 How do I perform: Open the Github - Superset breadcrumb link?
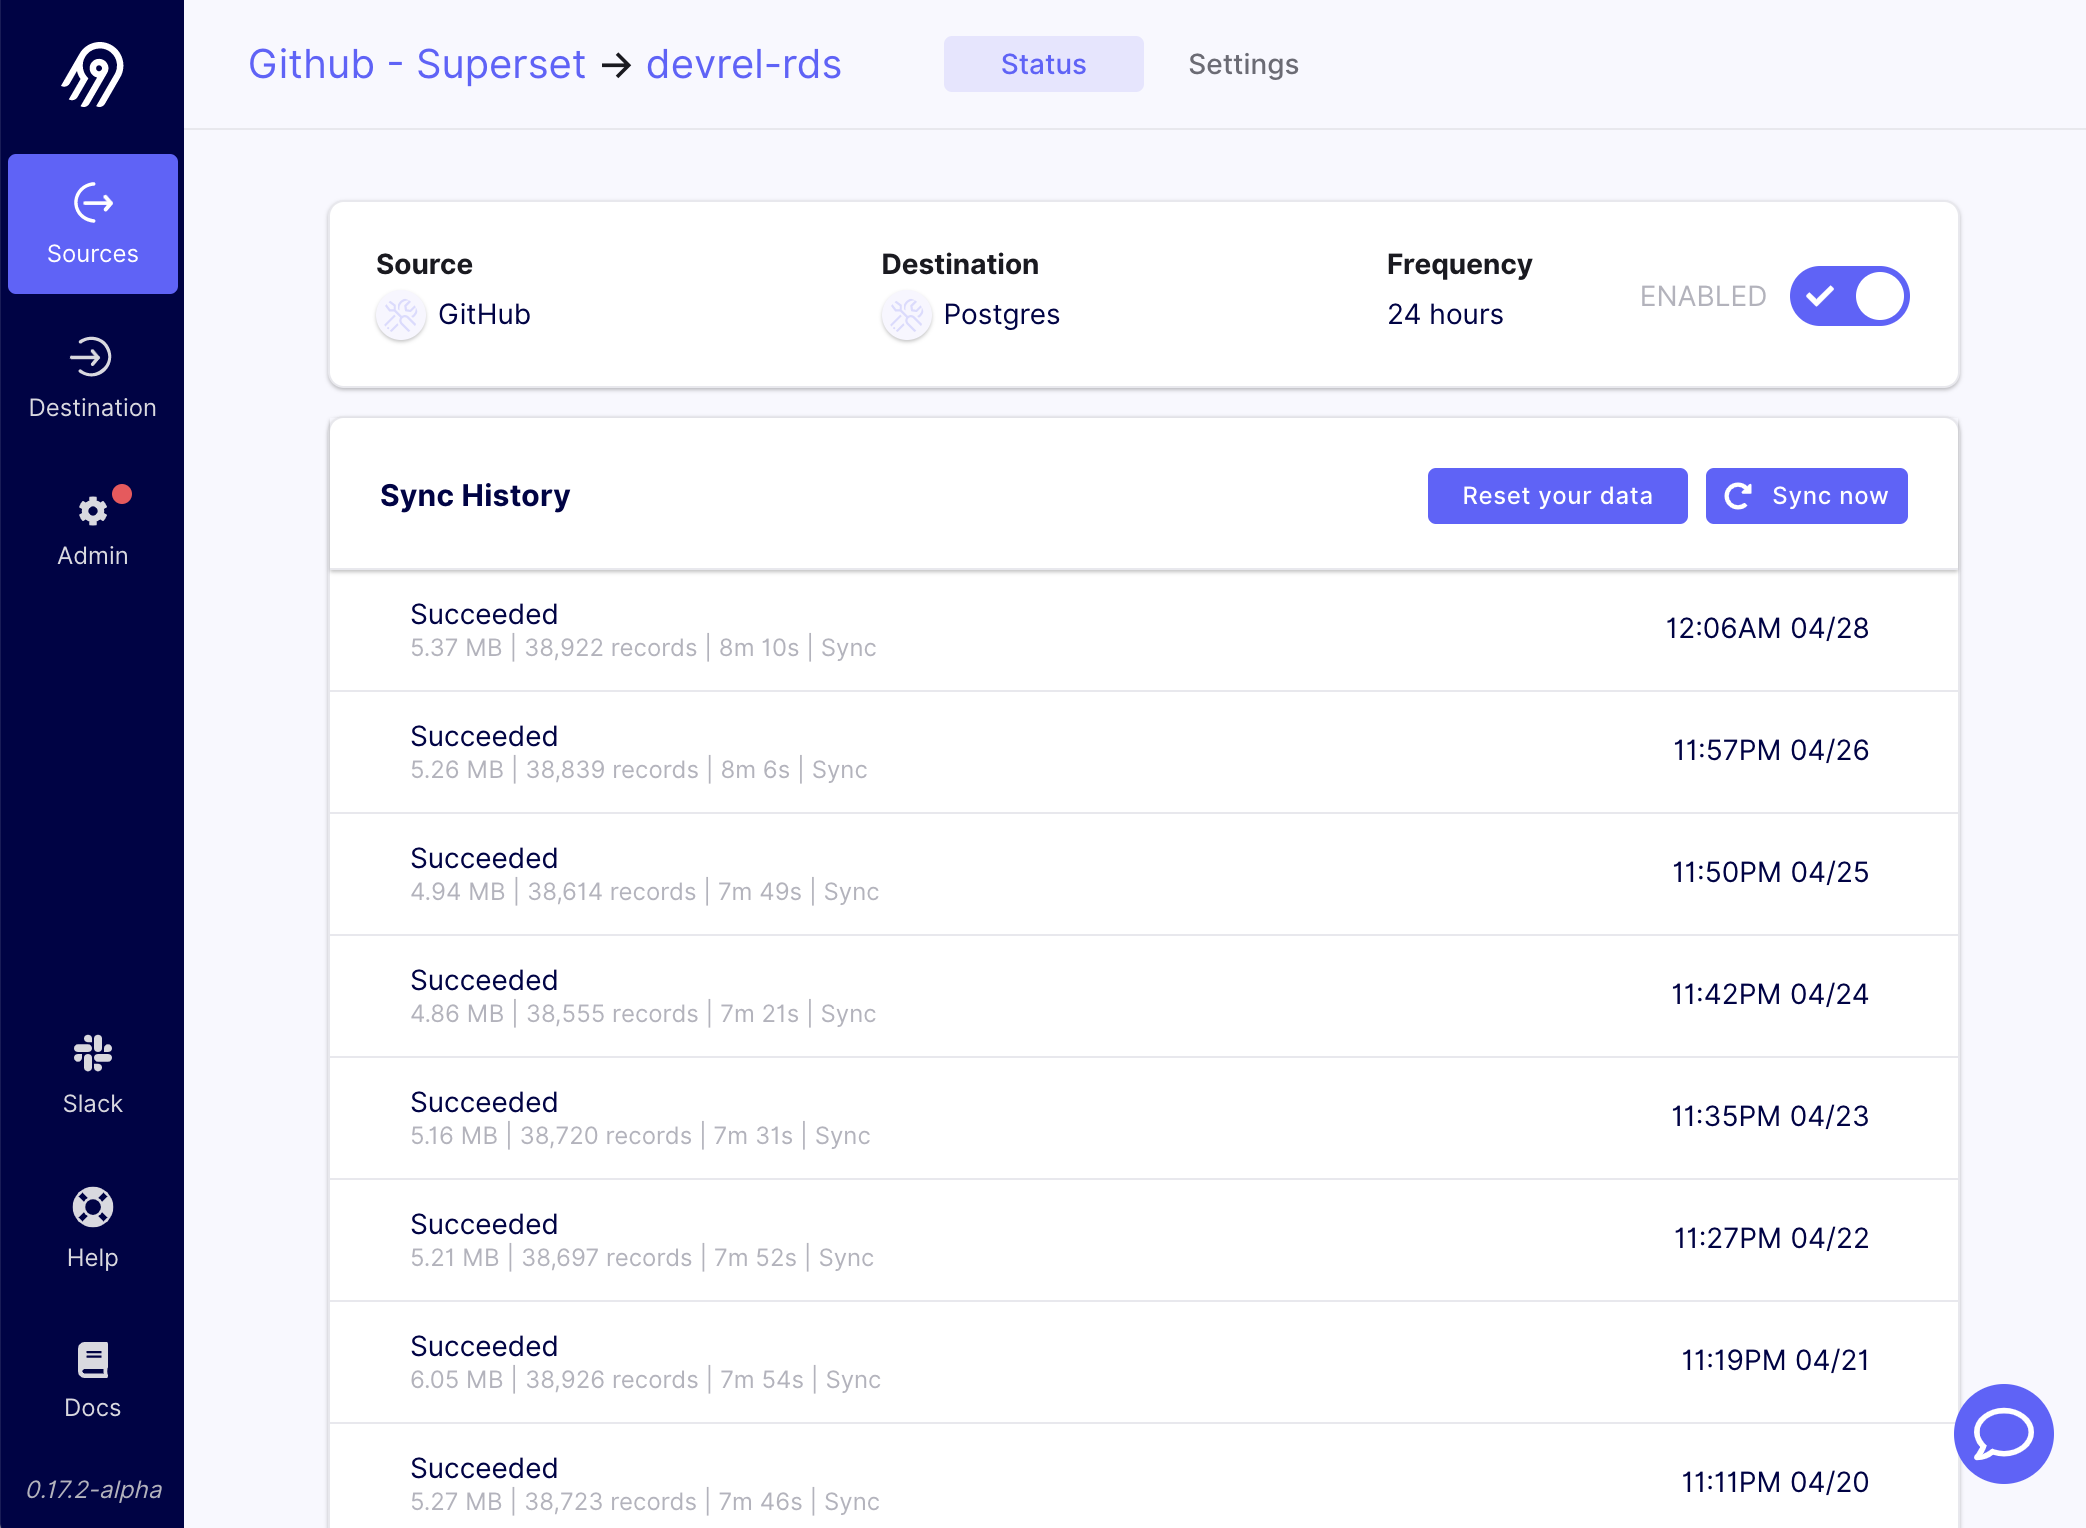tap(416, 64)
